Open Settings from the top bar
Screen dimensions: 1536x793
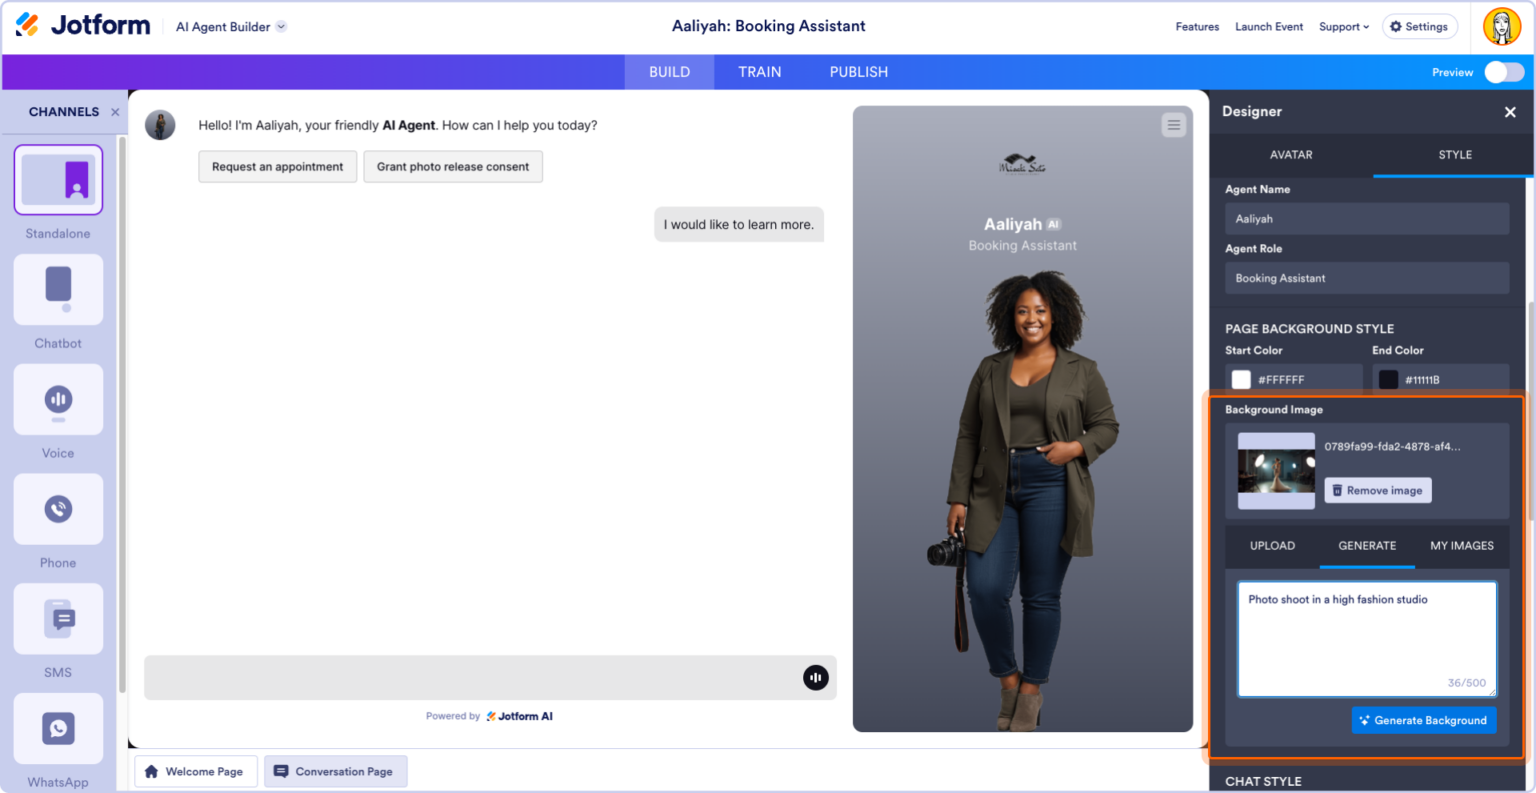click(x=1419, y=26)
